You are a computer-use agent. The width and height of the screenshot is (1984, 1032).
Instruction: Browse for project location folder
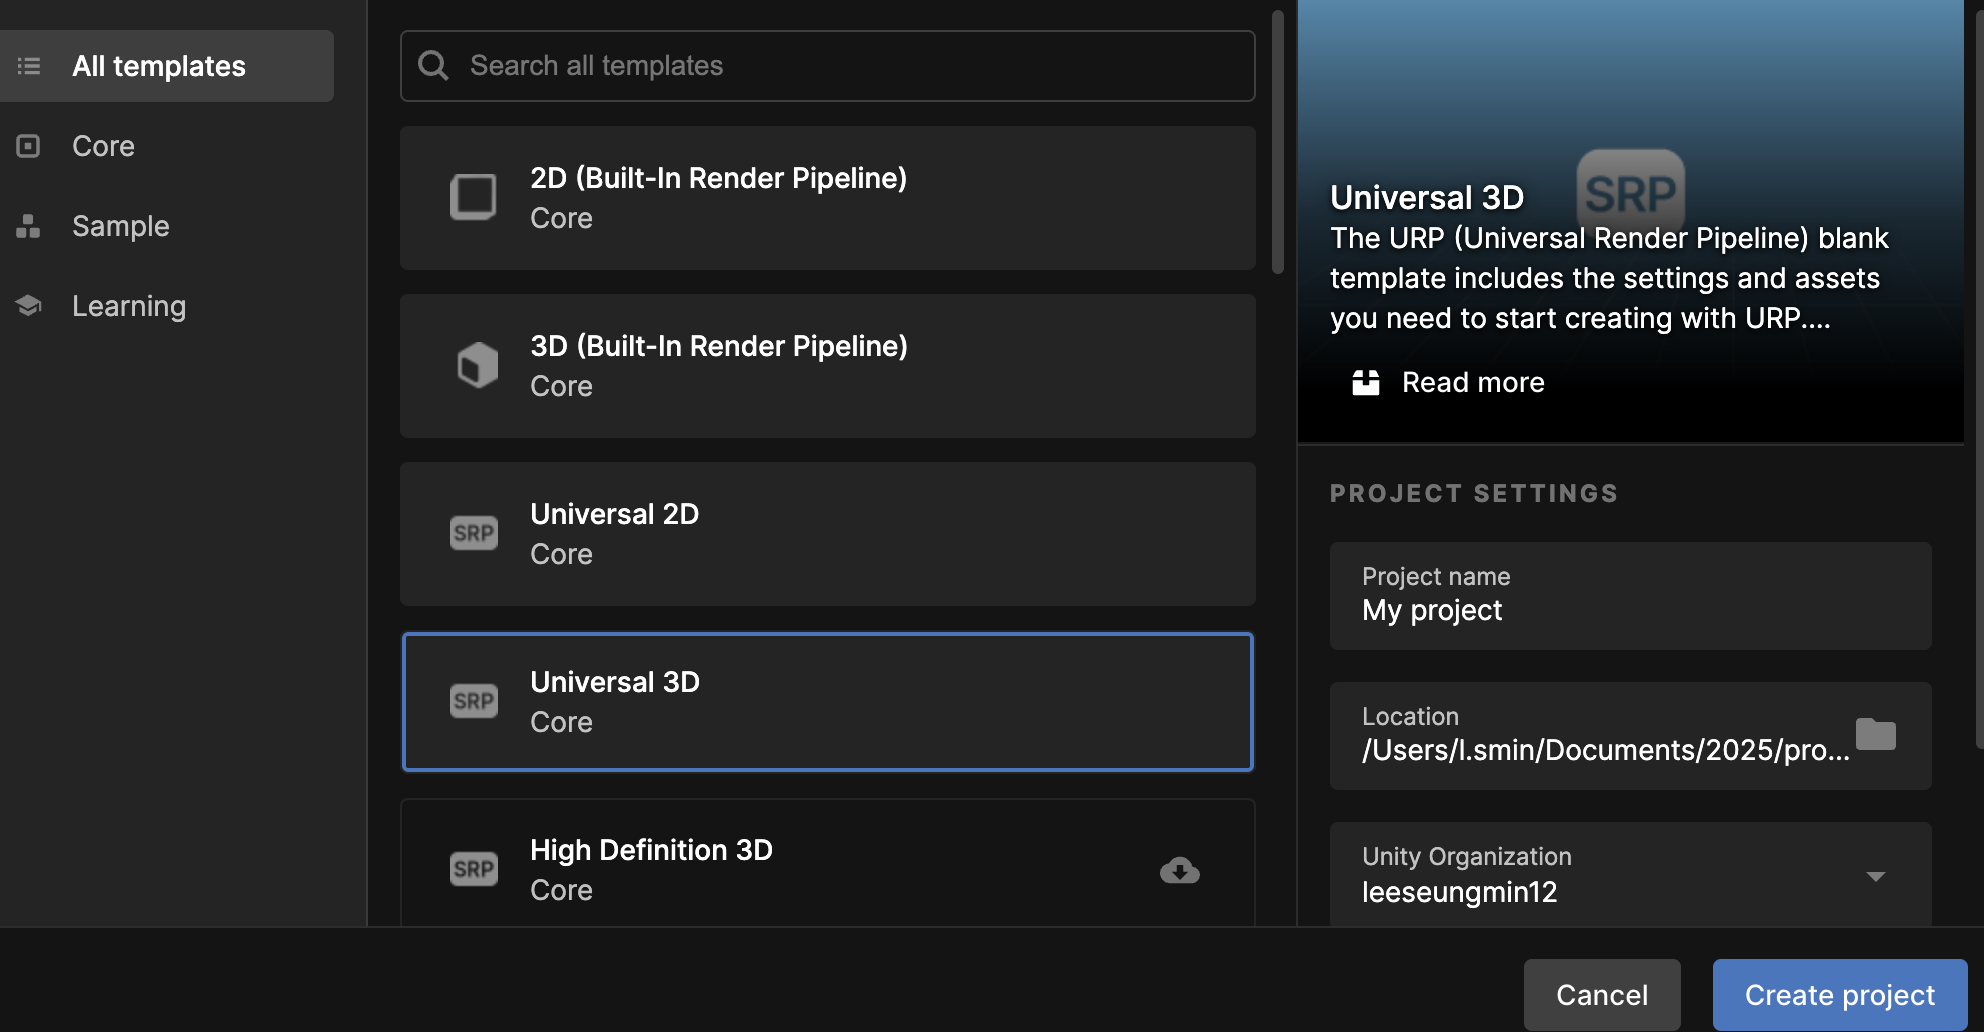[x=1876, y=734]
